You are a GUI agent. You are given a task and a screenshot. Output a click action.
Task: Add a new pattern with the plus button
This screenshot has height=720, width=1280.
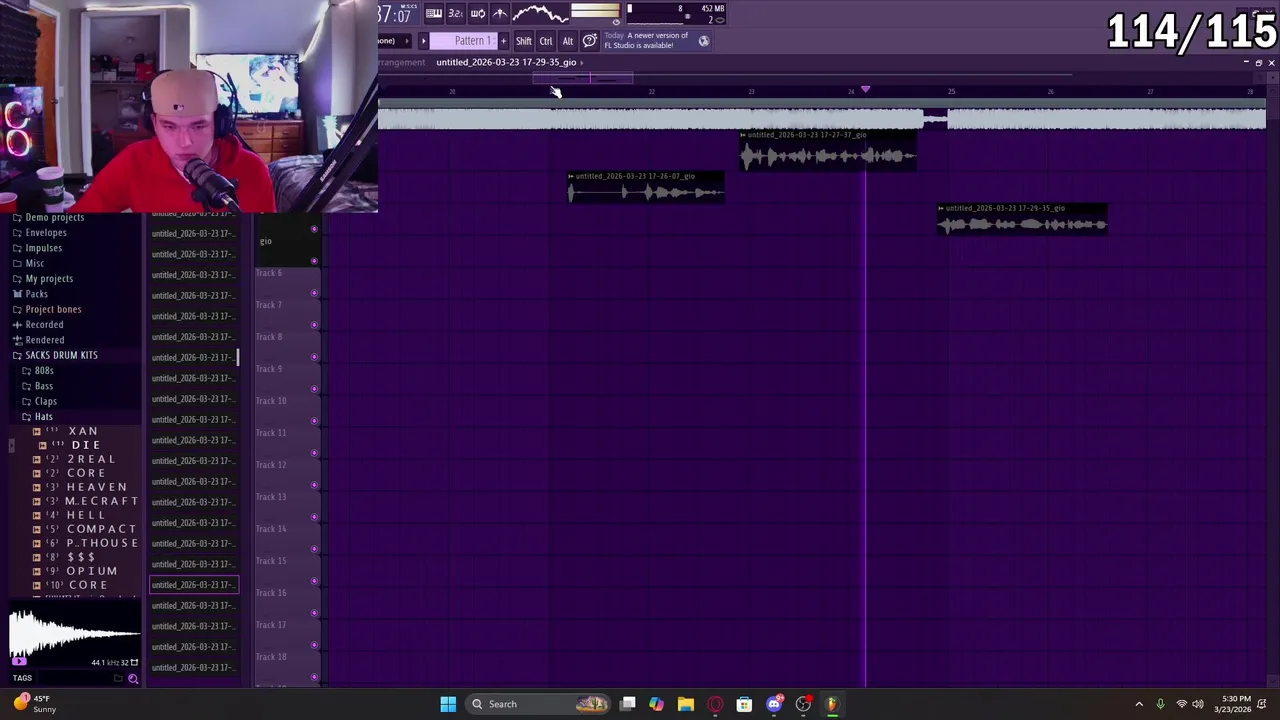[503, 41]
